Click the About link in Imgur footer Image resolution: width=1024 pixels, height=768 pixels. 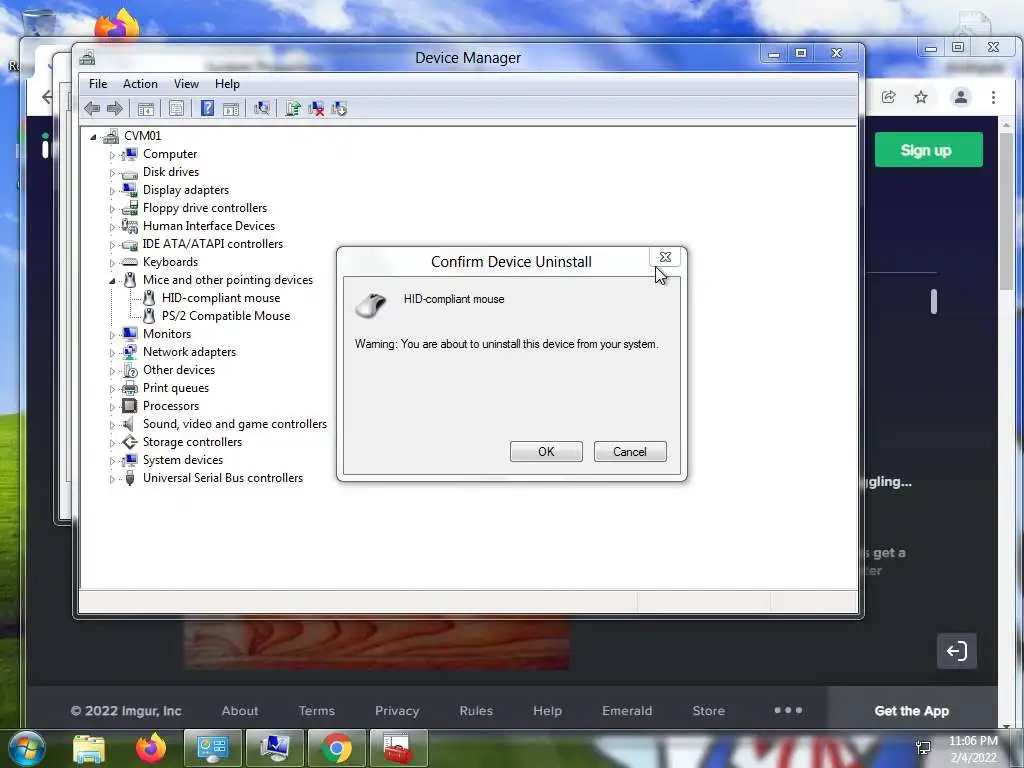(240, 711)
